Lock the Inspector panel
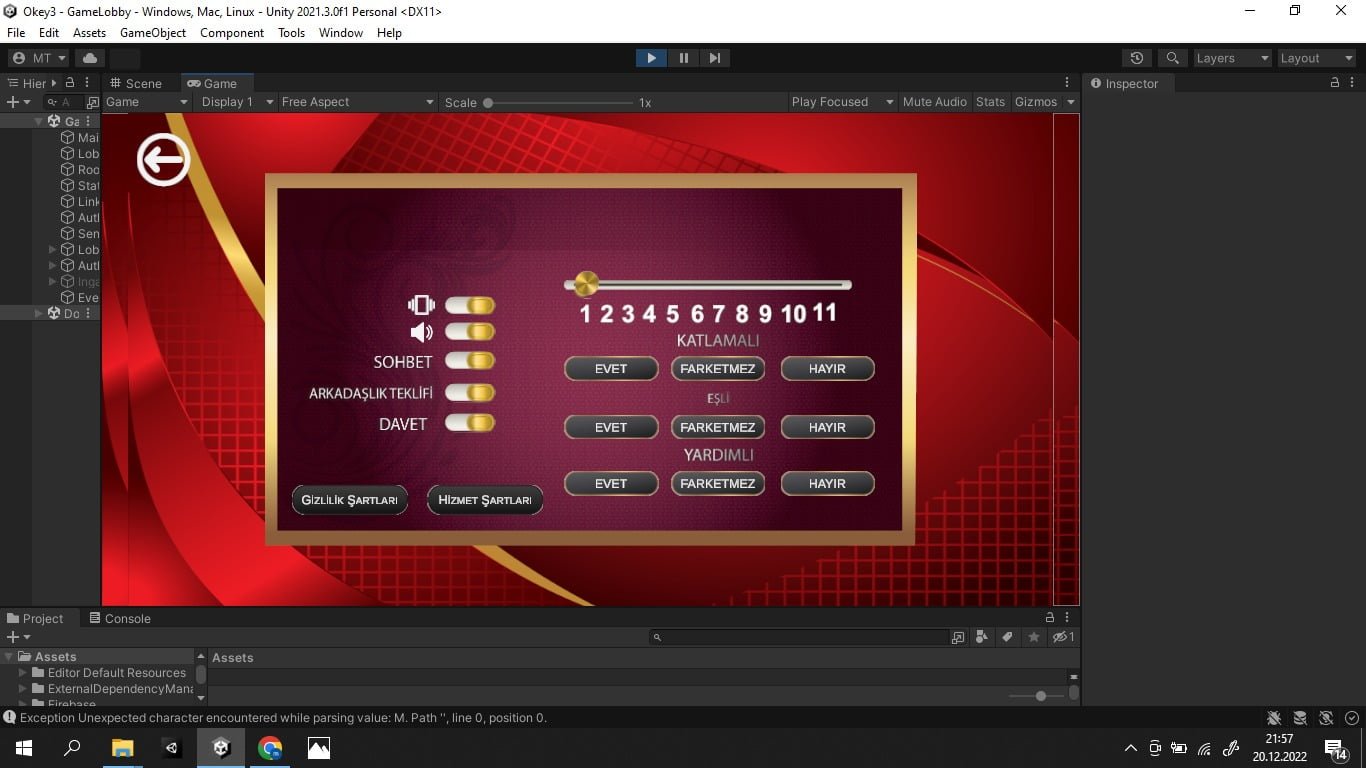 [x=1334, y=83]
